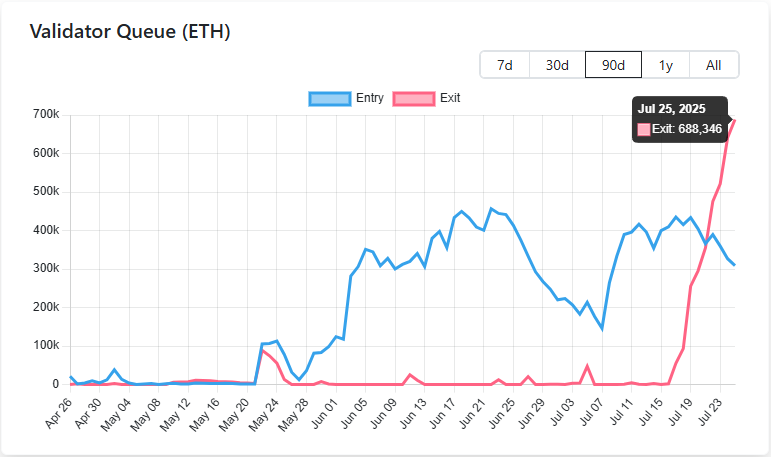771x457 pixels.
Task: Click the tooltip's pink Exit color box
Action: [643, 129]
